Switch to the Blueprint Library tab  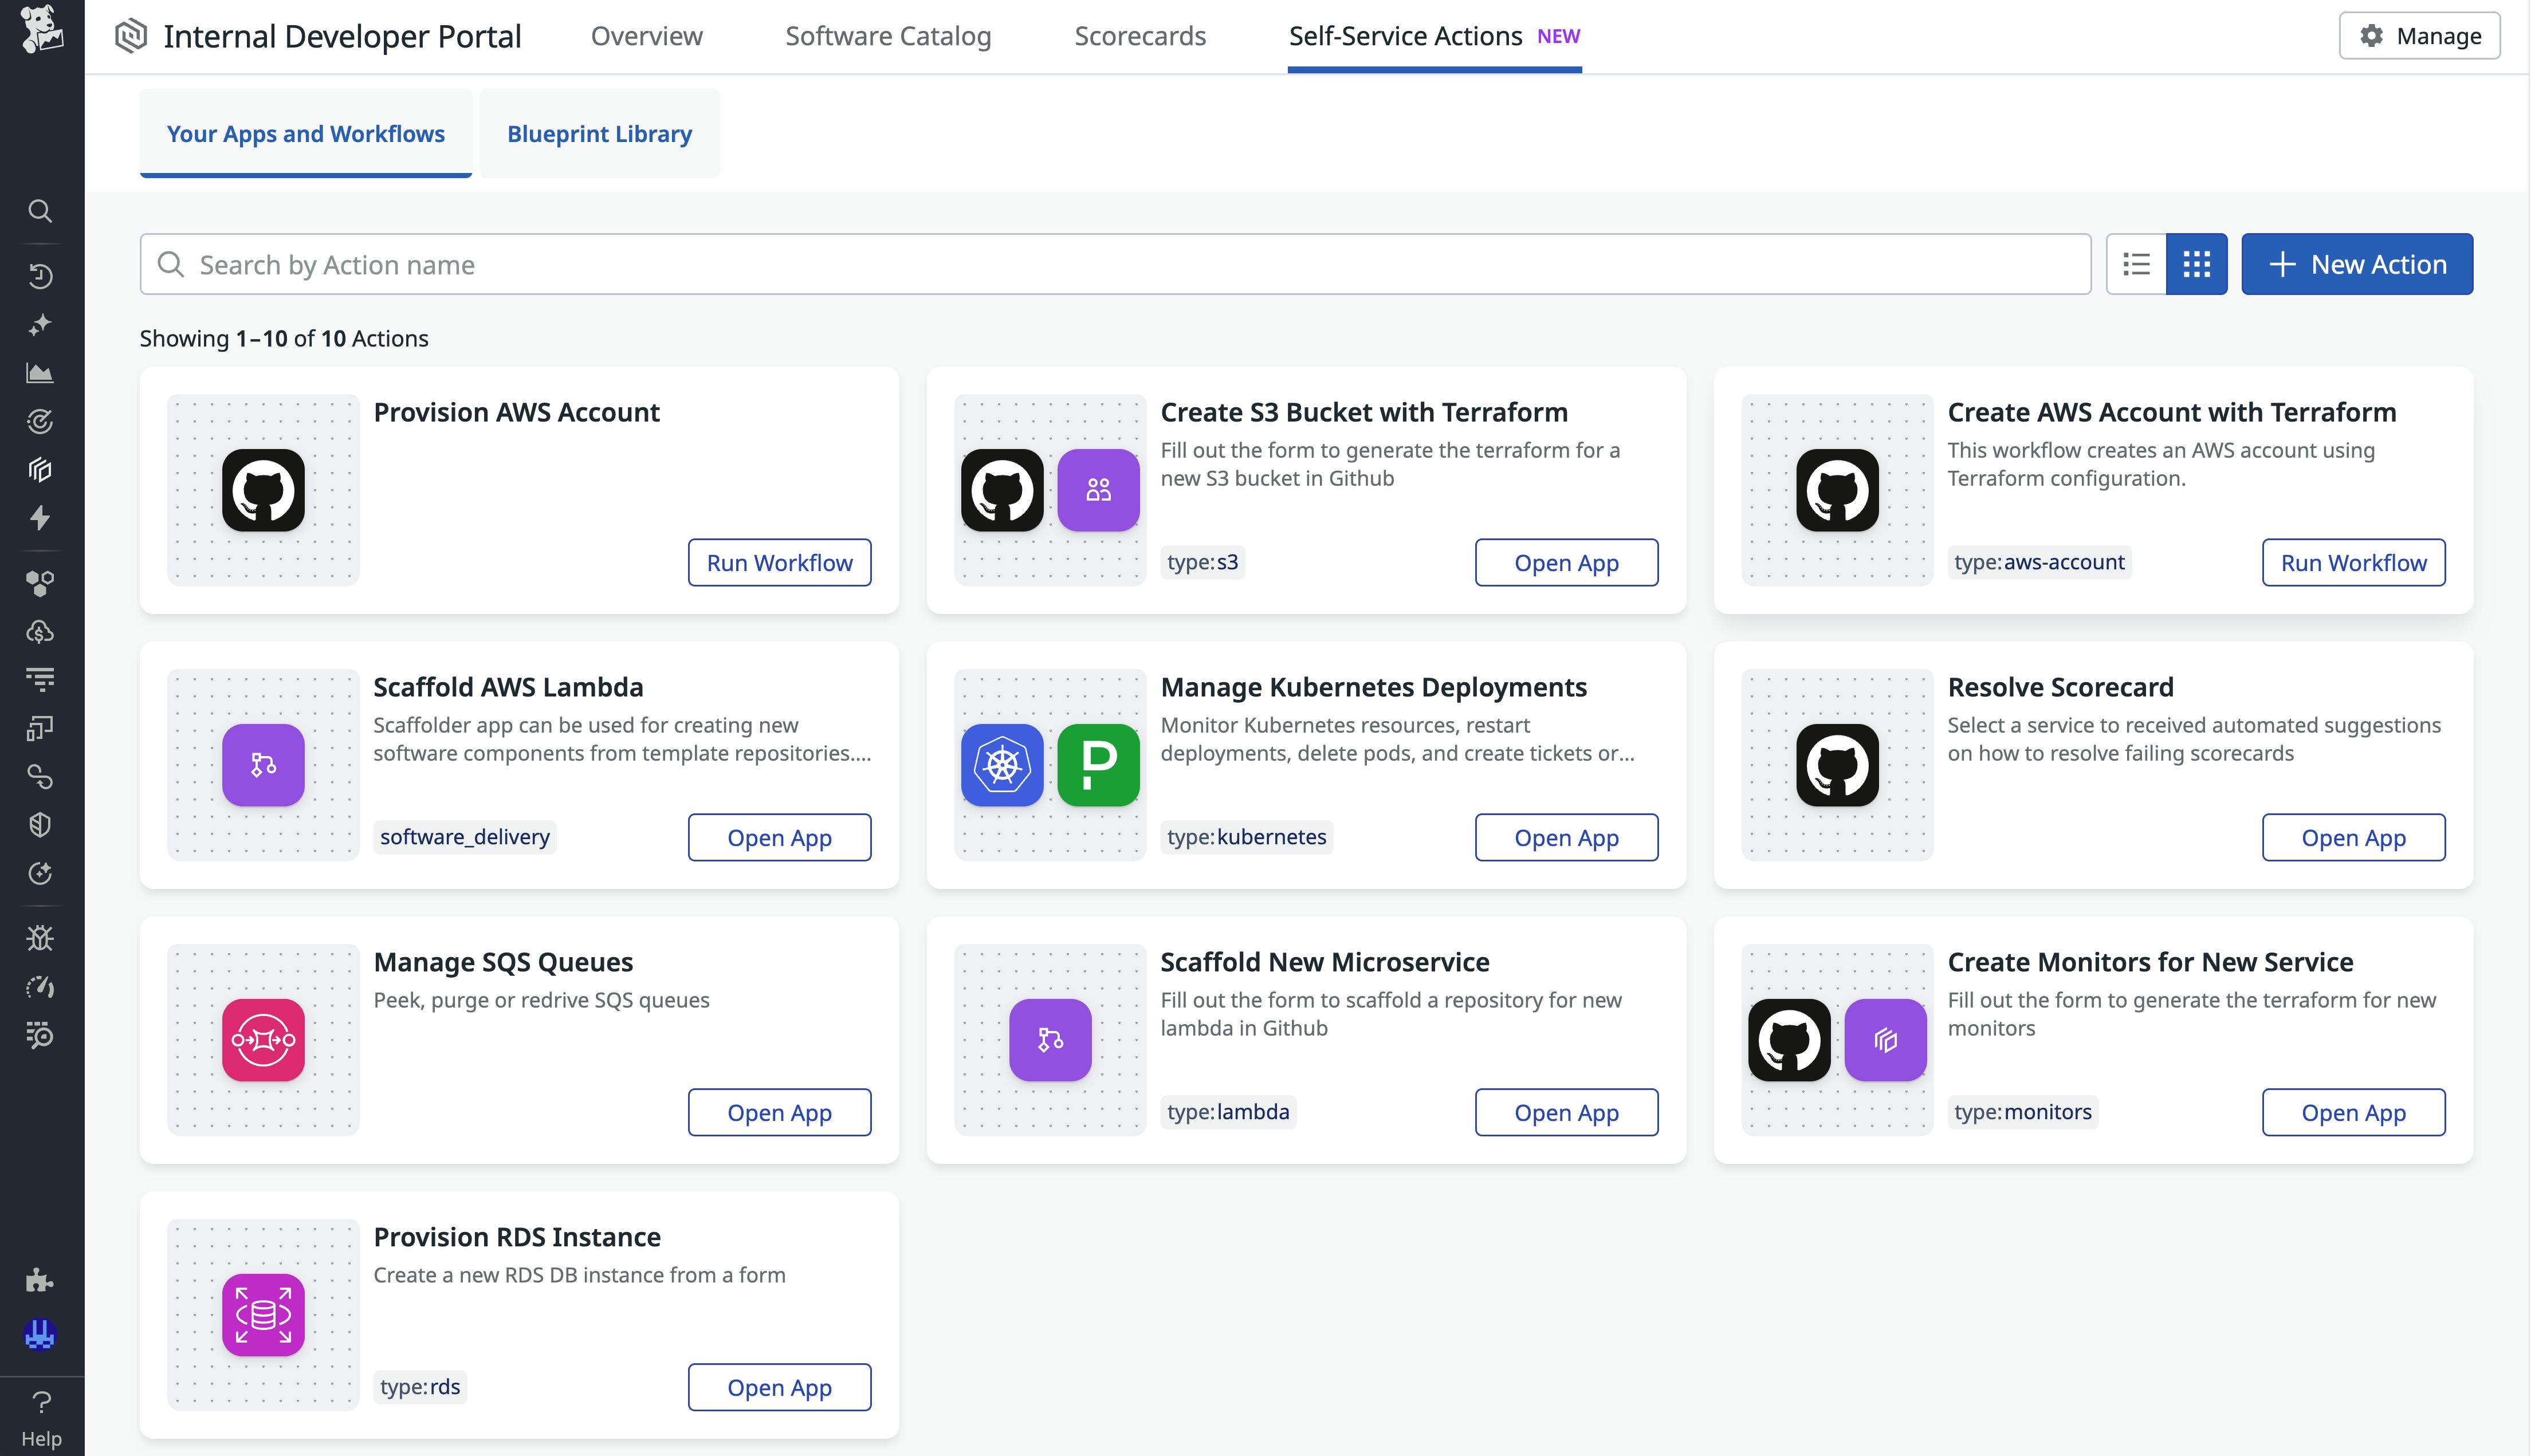pos(599,133)
